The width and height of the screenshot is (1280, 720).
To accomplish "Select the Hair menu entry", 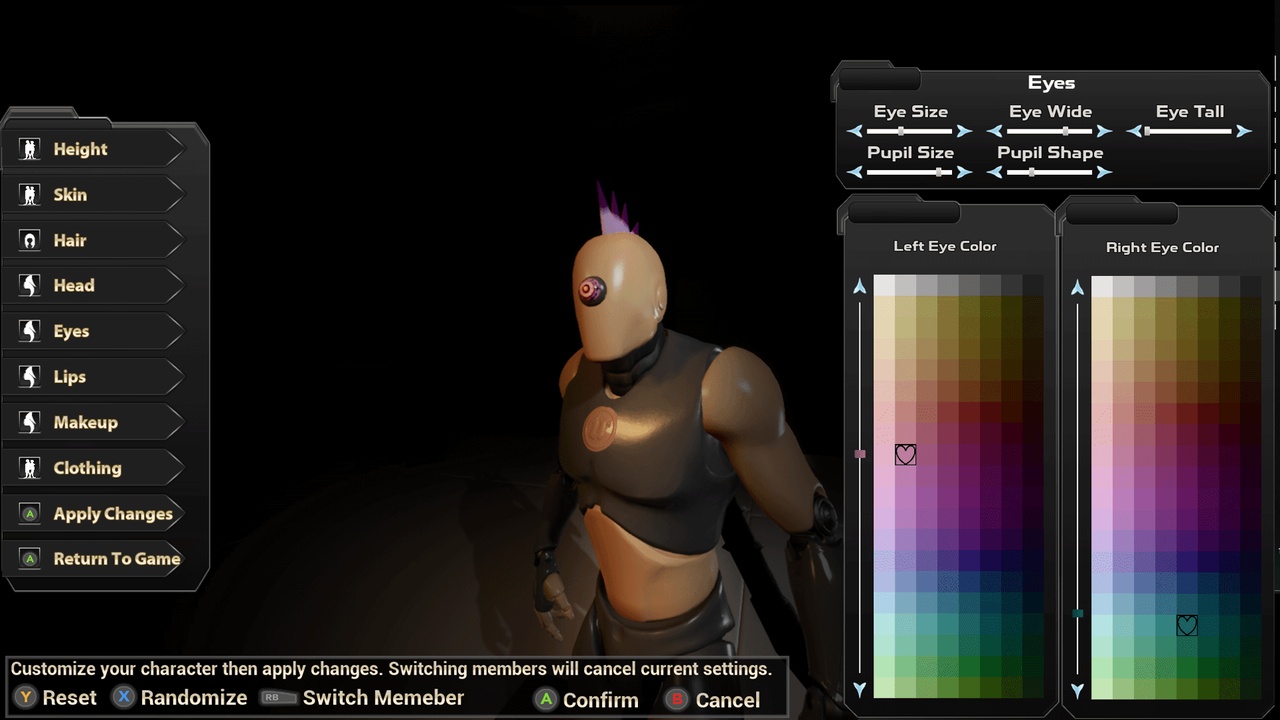I will [95, 240].
